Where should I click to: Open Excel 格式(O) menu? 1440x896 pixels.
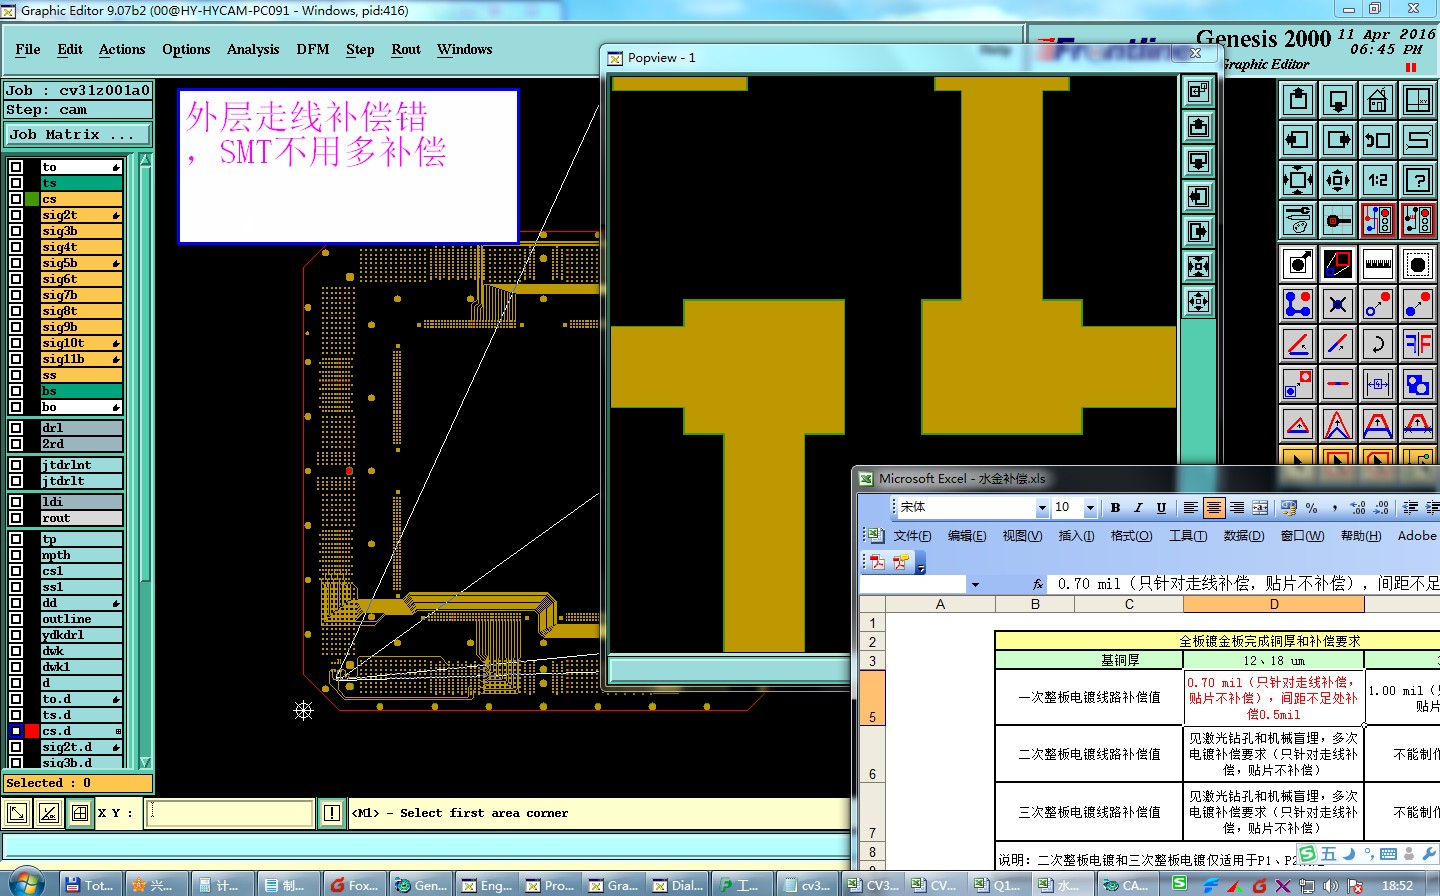pos(1131,536)
